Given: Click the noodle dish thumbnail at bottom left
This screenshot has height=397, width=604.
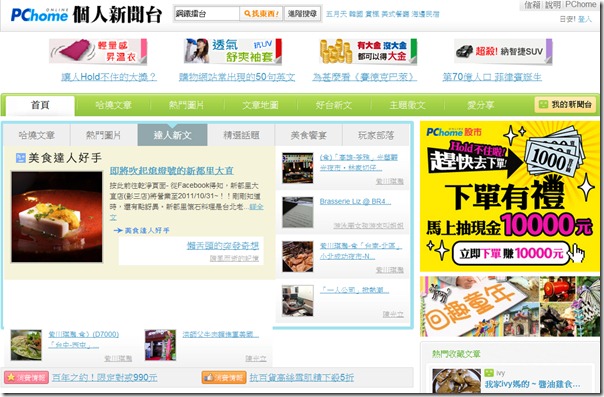Looking at the screenshot, I should click(26, 345).
